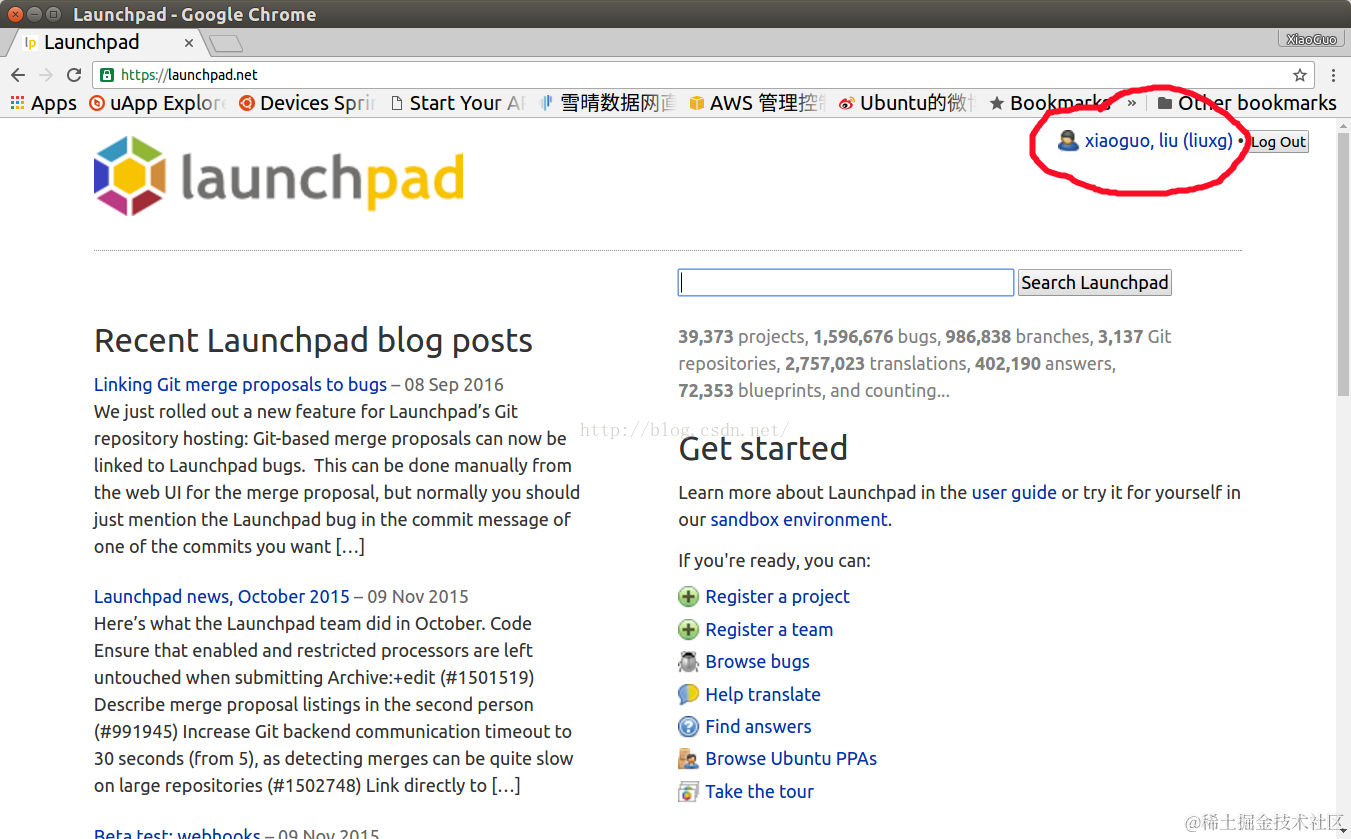This screenshot has width=1351, height=839.
Task: Click the XiaoGuo profile button
Action: (1310, 39)
